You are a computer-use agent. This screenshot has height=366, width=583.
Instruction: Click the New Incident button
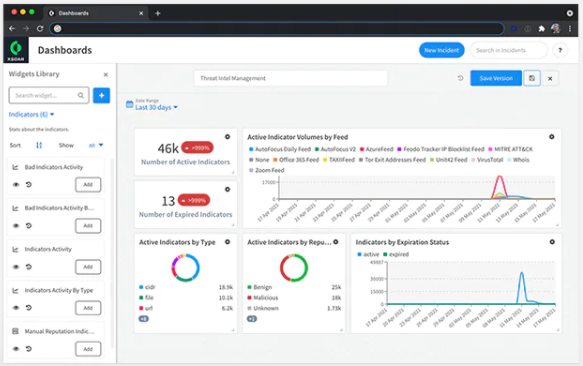[441, 50]
